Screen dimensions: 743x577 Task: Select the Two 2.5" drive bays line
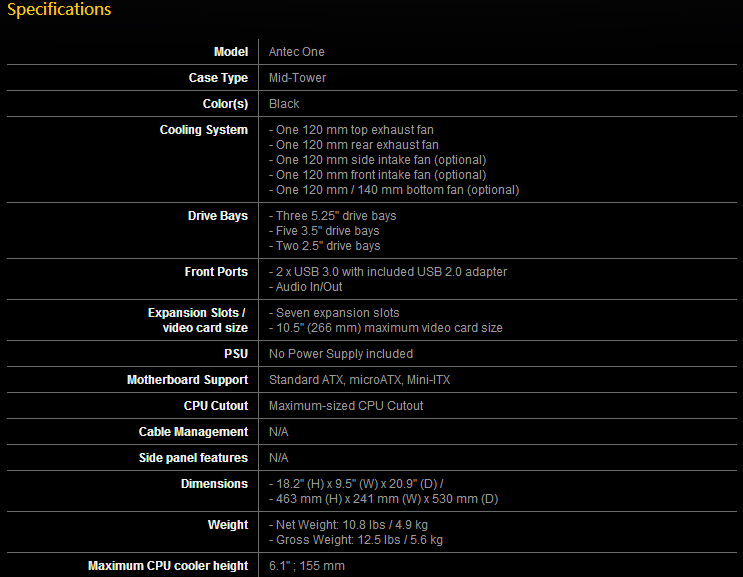[325, 246]
